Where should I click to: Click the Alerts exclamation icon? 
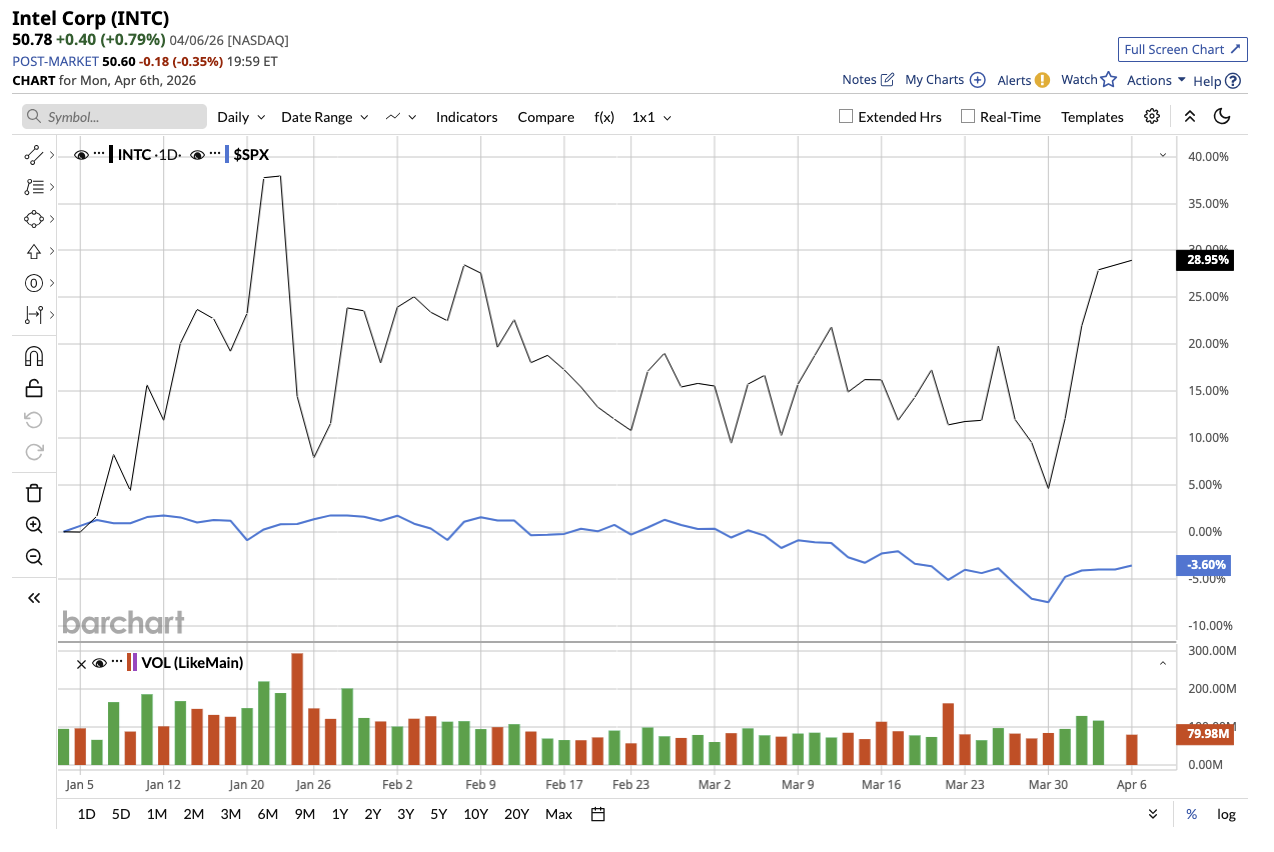tap(1042, 80)
